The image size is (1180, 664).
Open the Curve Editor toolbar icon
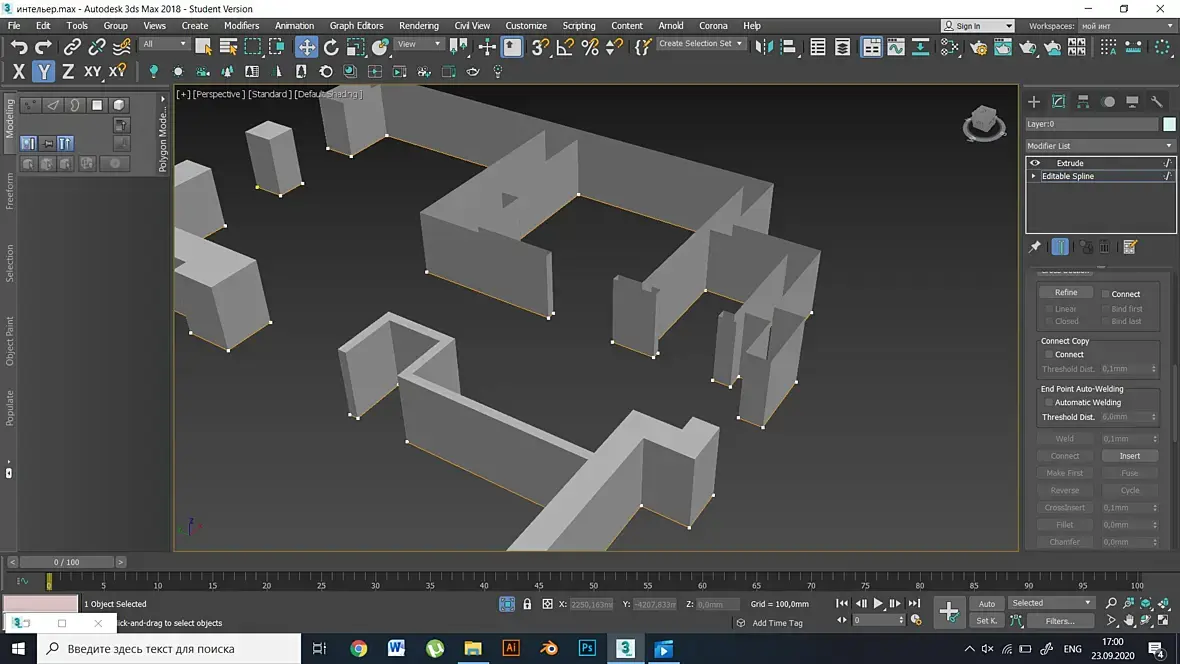click(895, 47)
